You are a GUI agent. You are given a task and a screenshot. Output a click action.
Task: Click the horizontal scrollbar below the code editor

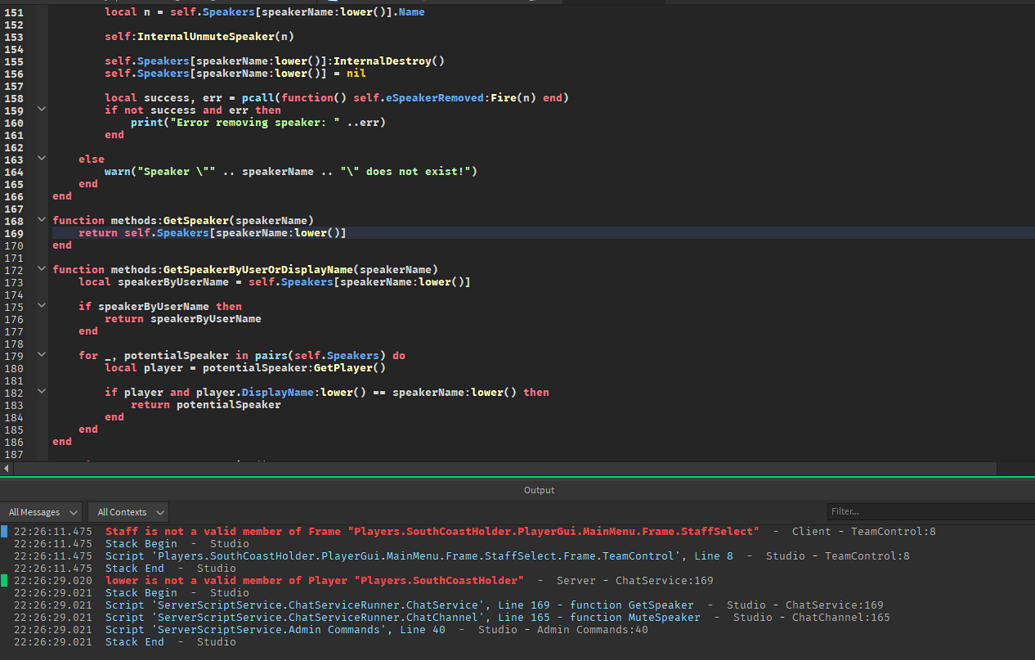pyautogui.click(x=500, y=469)
